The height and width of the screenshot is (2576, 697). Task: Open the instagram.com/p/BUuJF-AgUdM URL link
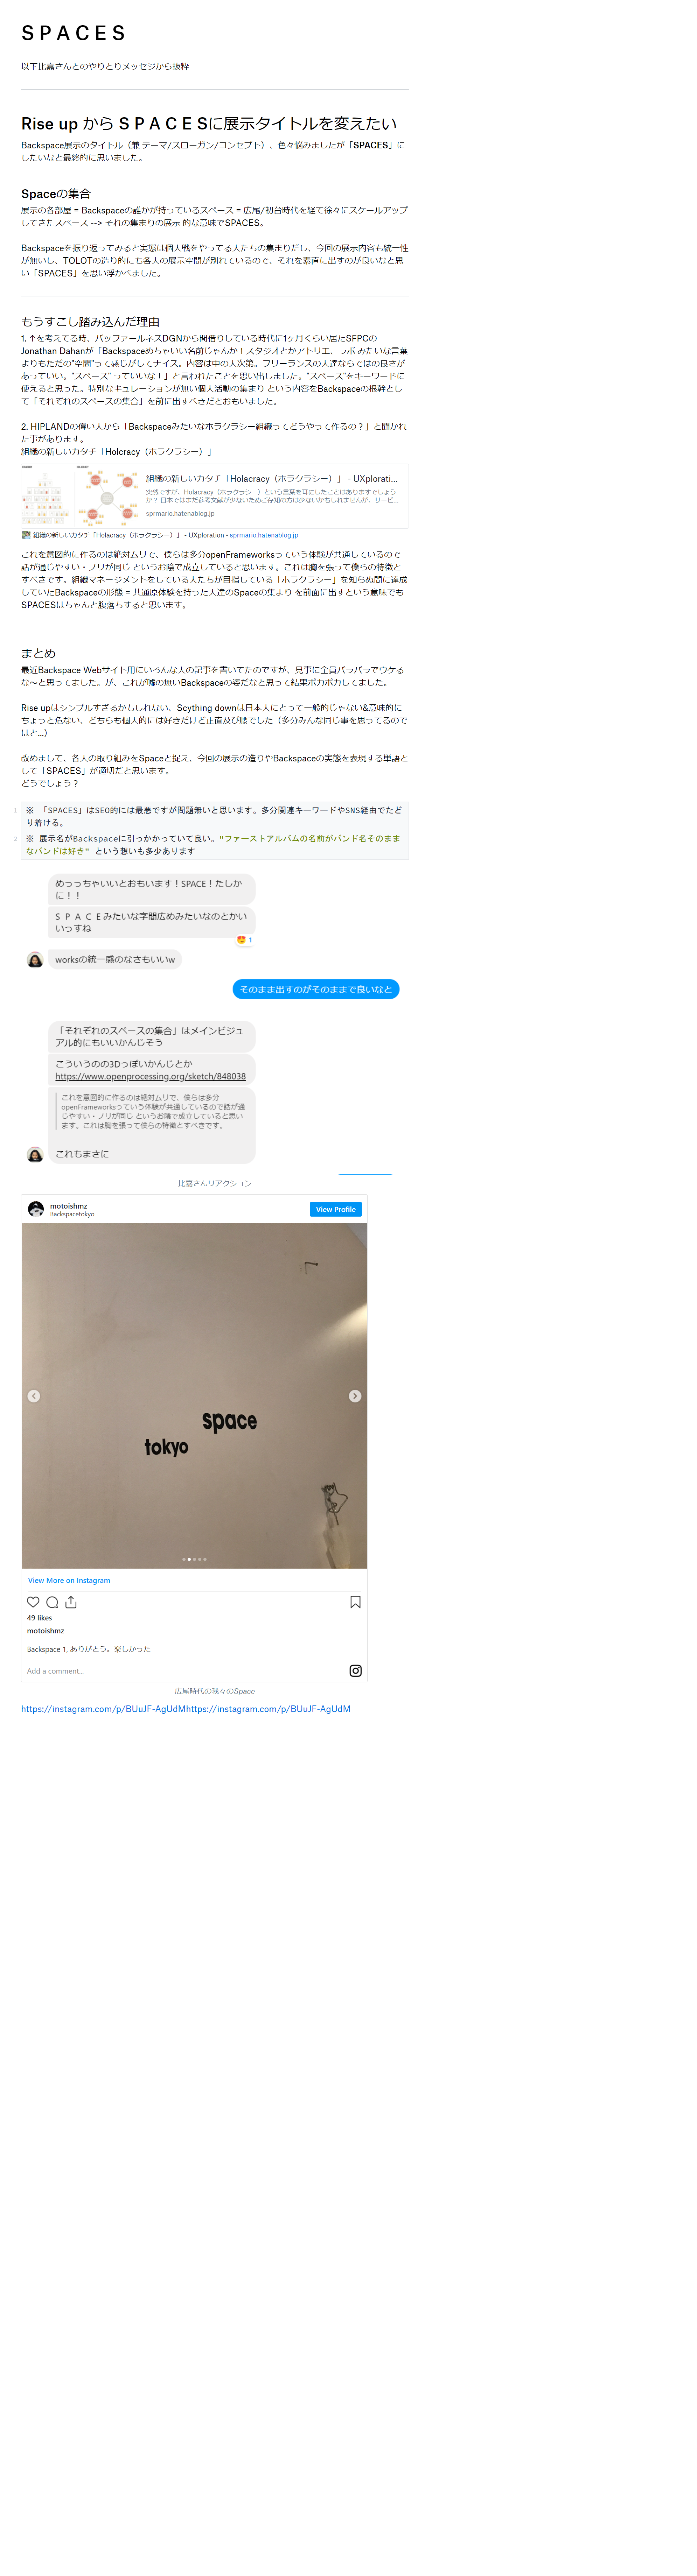pyautogui.click(x=186, y=1709)
